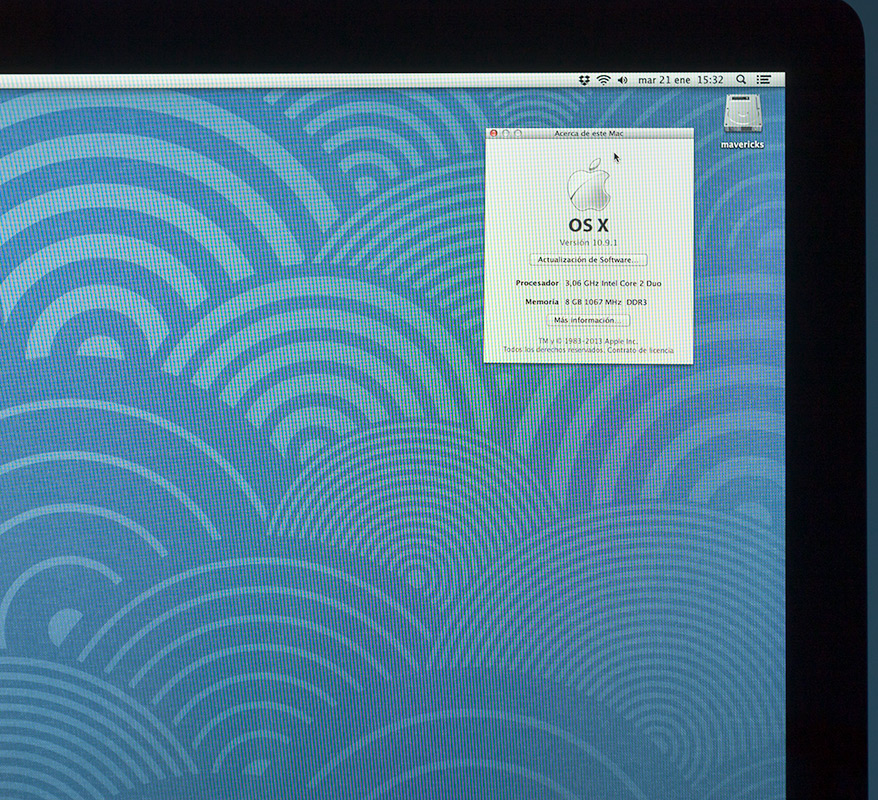The width and height of the screenshot is (878, 800).
Task: Click the Más información button
Action: 588,320
